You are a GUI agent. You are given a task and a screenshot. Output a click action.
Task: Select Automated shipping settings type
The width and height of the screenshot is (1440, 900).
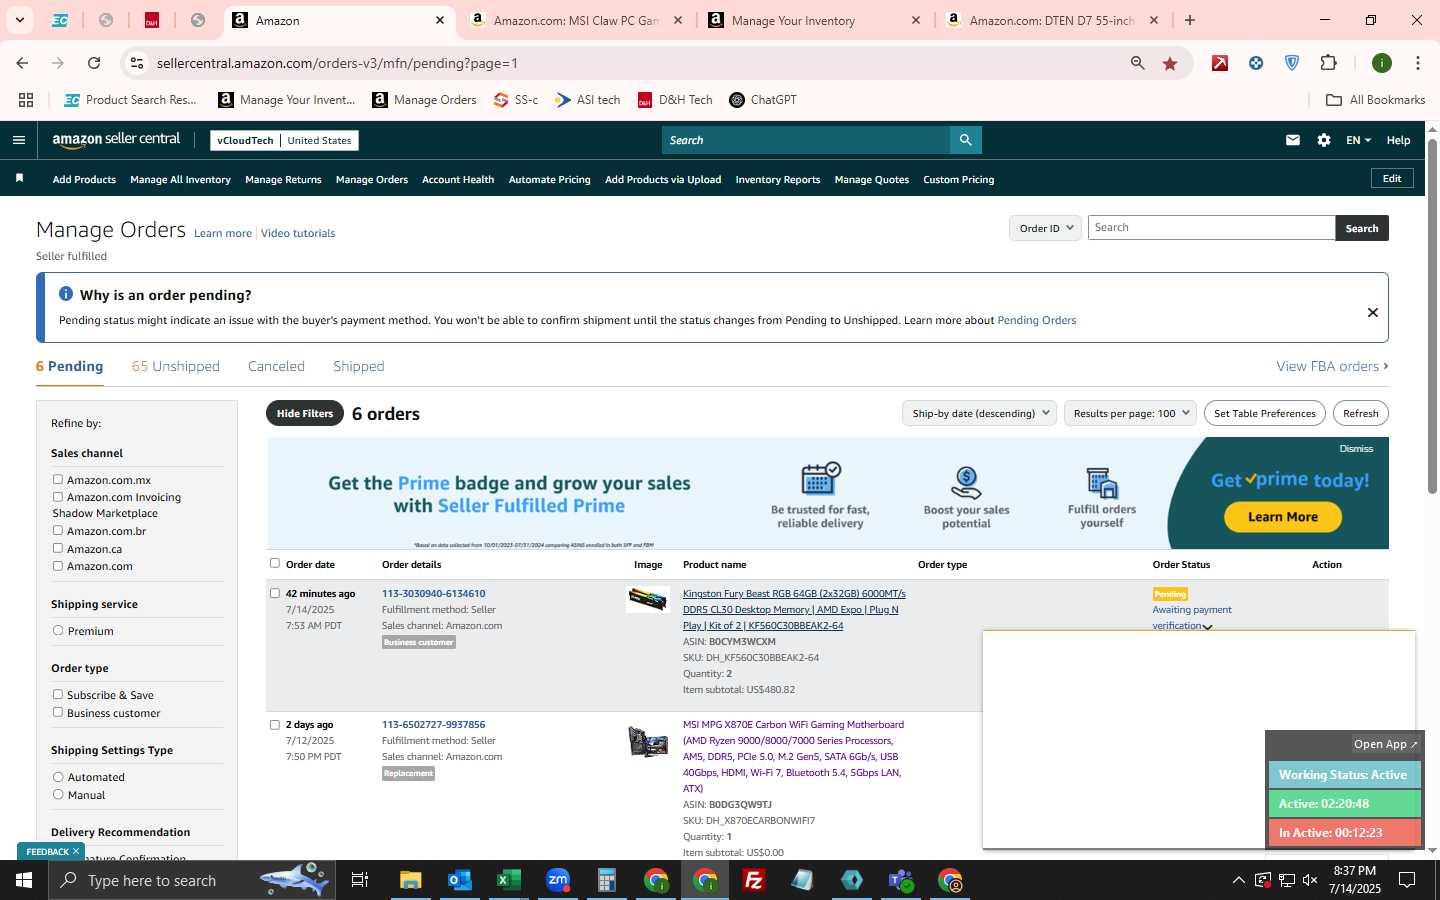(x=58, y=777)
